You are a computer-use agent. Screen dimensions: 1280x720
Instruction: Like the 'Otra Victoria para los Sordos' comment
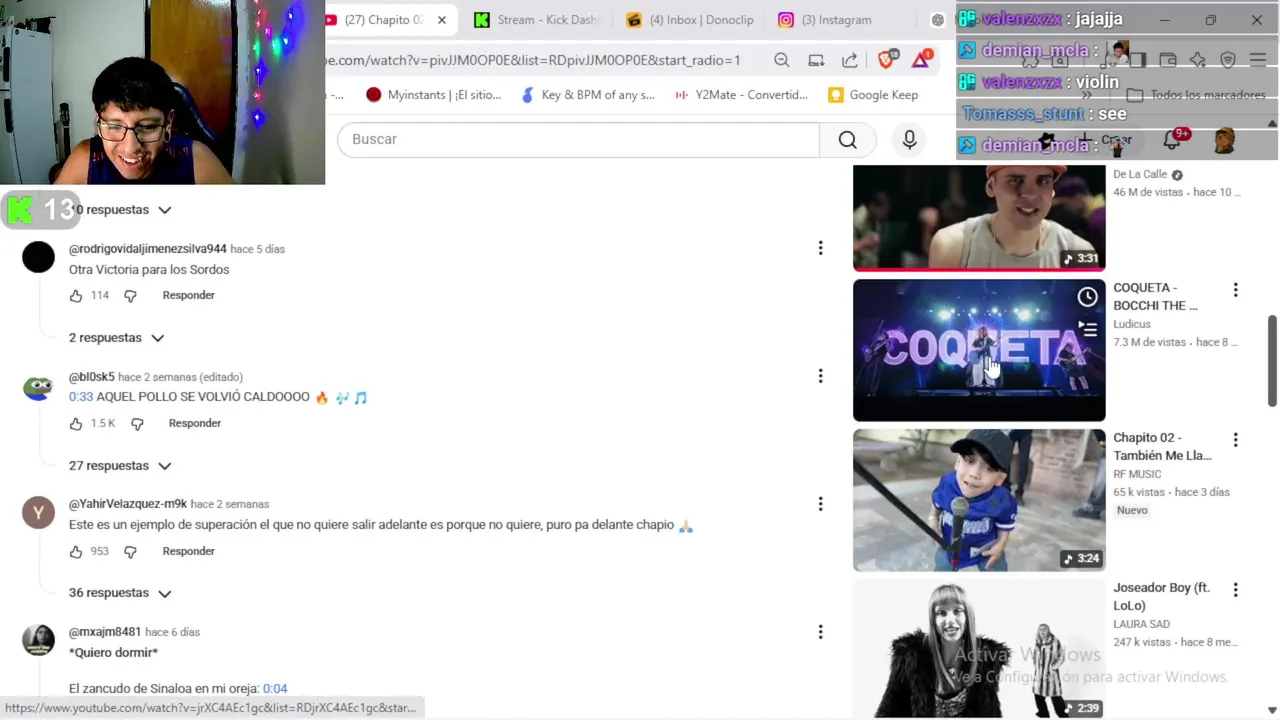click(76, 296)
